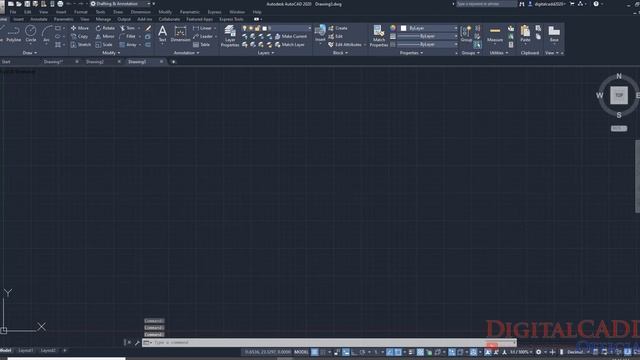Open the Format menu
Image resolution: width=640 pixels, height=360 pixels.
81,12
